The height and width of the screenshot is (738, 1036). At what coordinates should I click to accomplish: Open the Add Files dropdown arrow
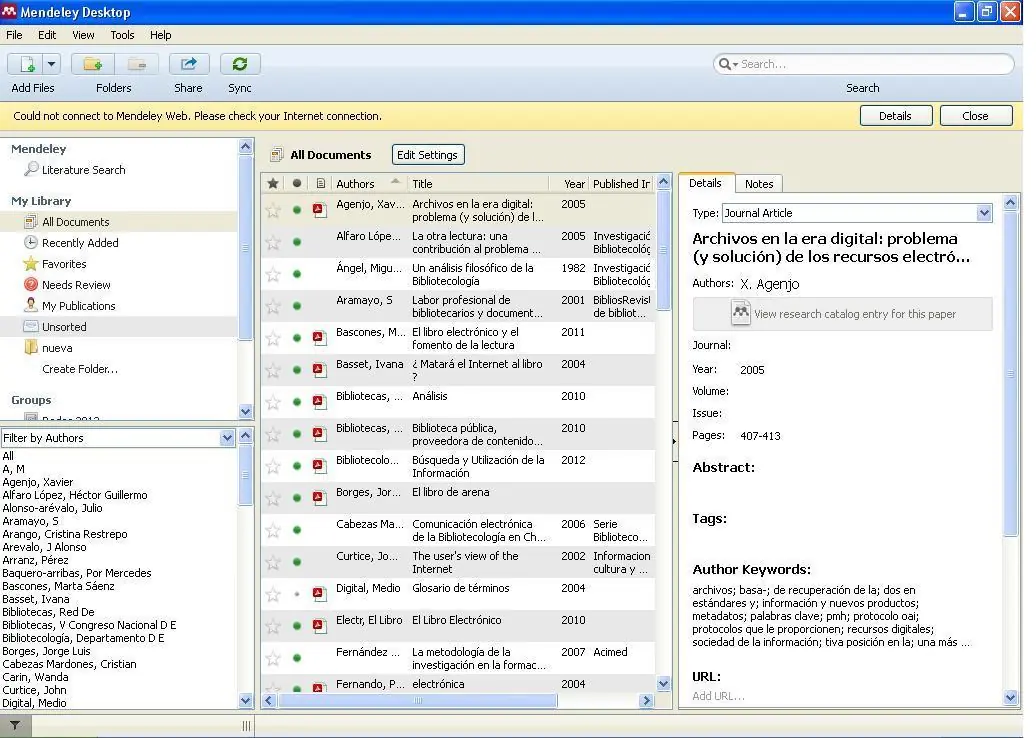point(52,64)
